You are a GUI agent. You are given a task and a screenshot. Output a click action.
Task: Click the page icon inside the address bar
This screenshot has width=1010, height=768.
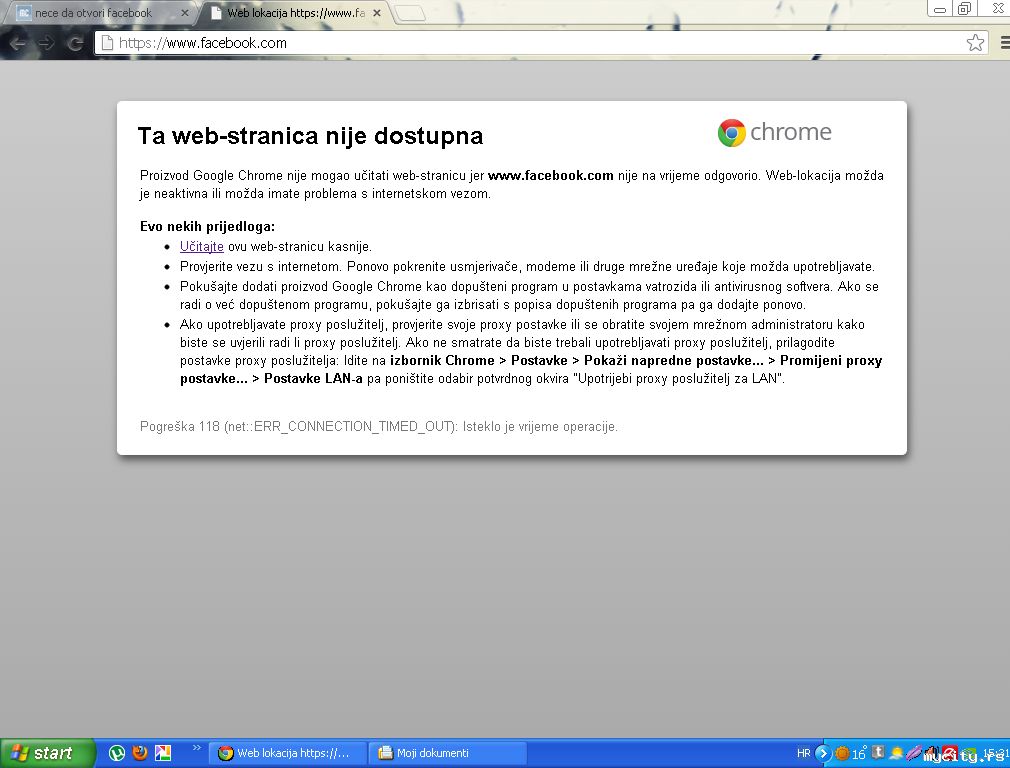(x=108, y=43)
